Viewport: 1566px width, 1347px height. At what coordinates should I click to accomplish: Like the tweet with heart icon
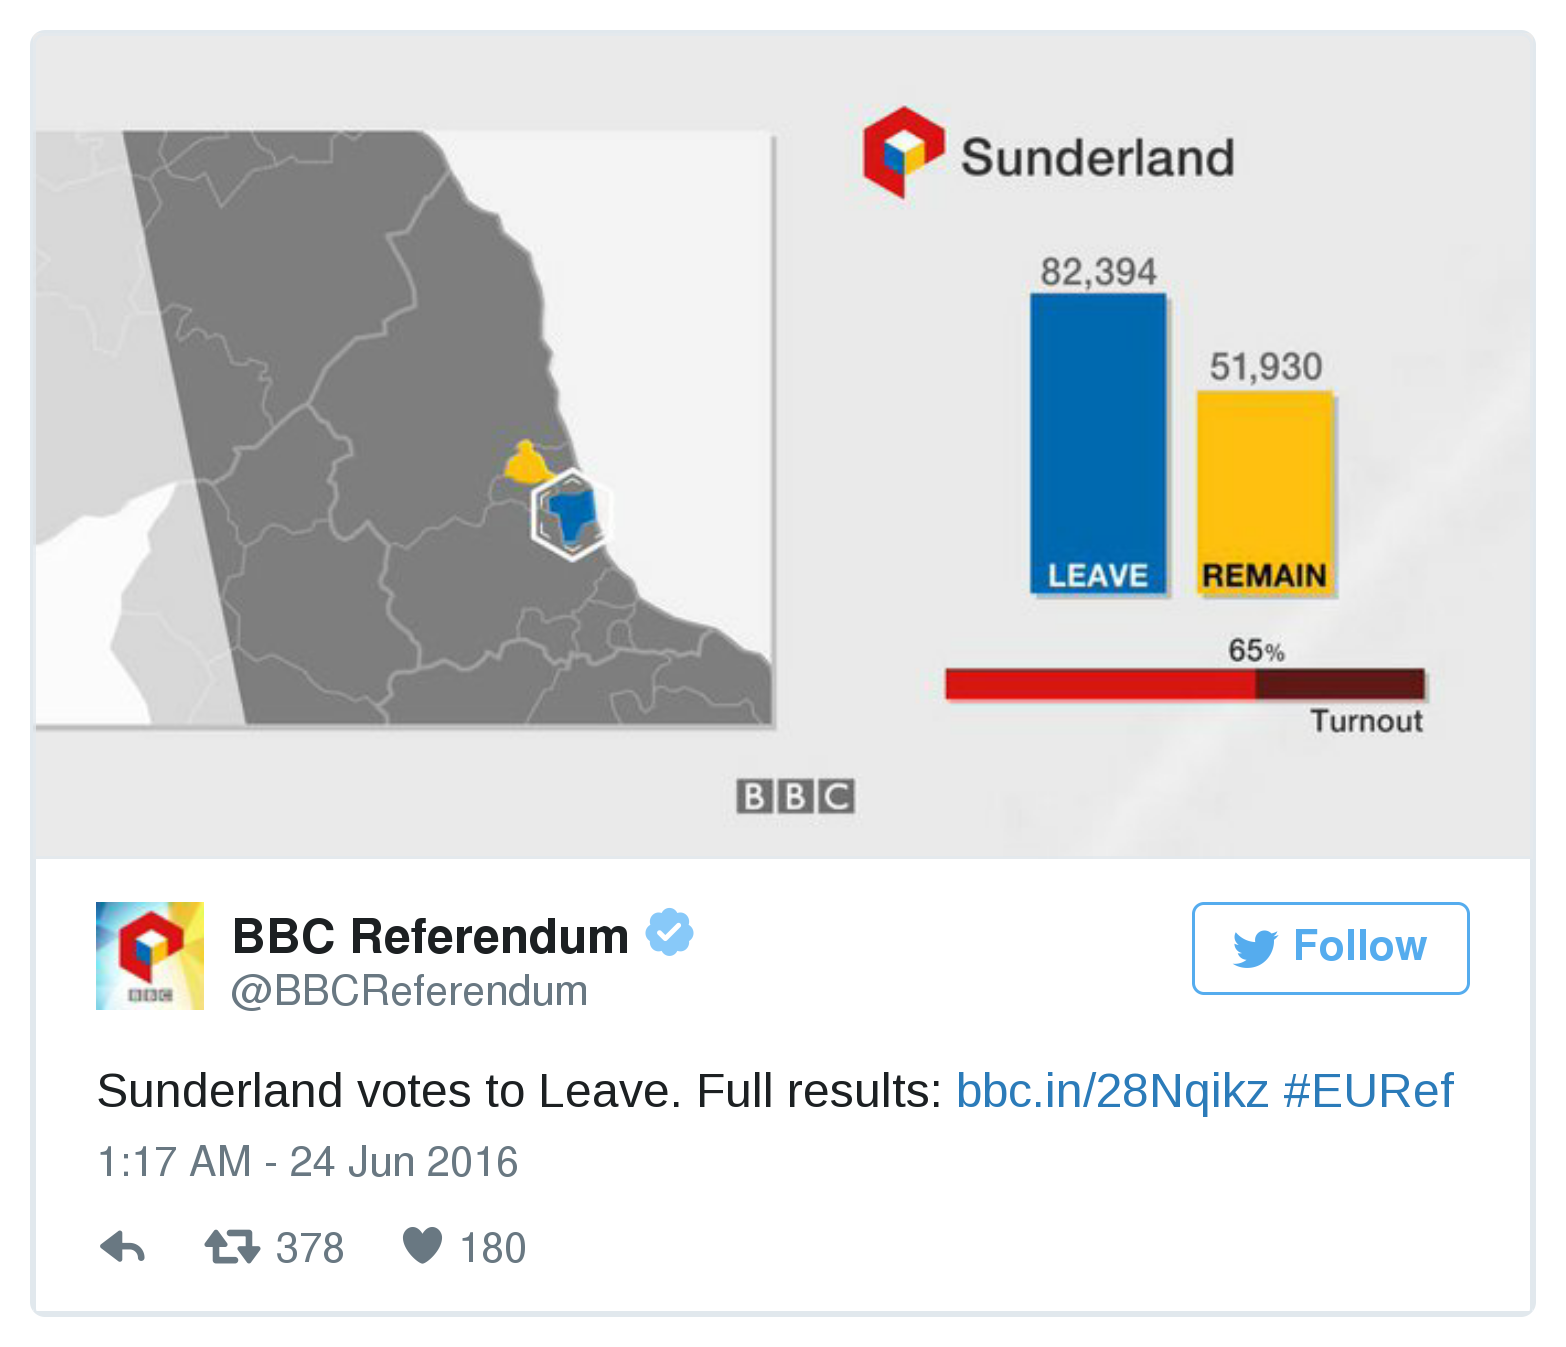[422, 1246]
